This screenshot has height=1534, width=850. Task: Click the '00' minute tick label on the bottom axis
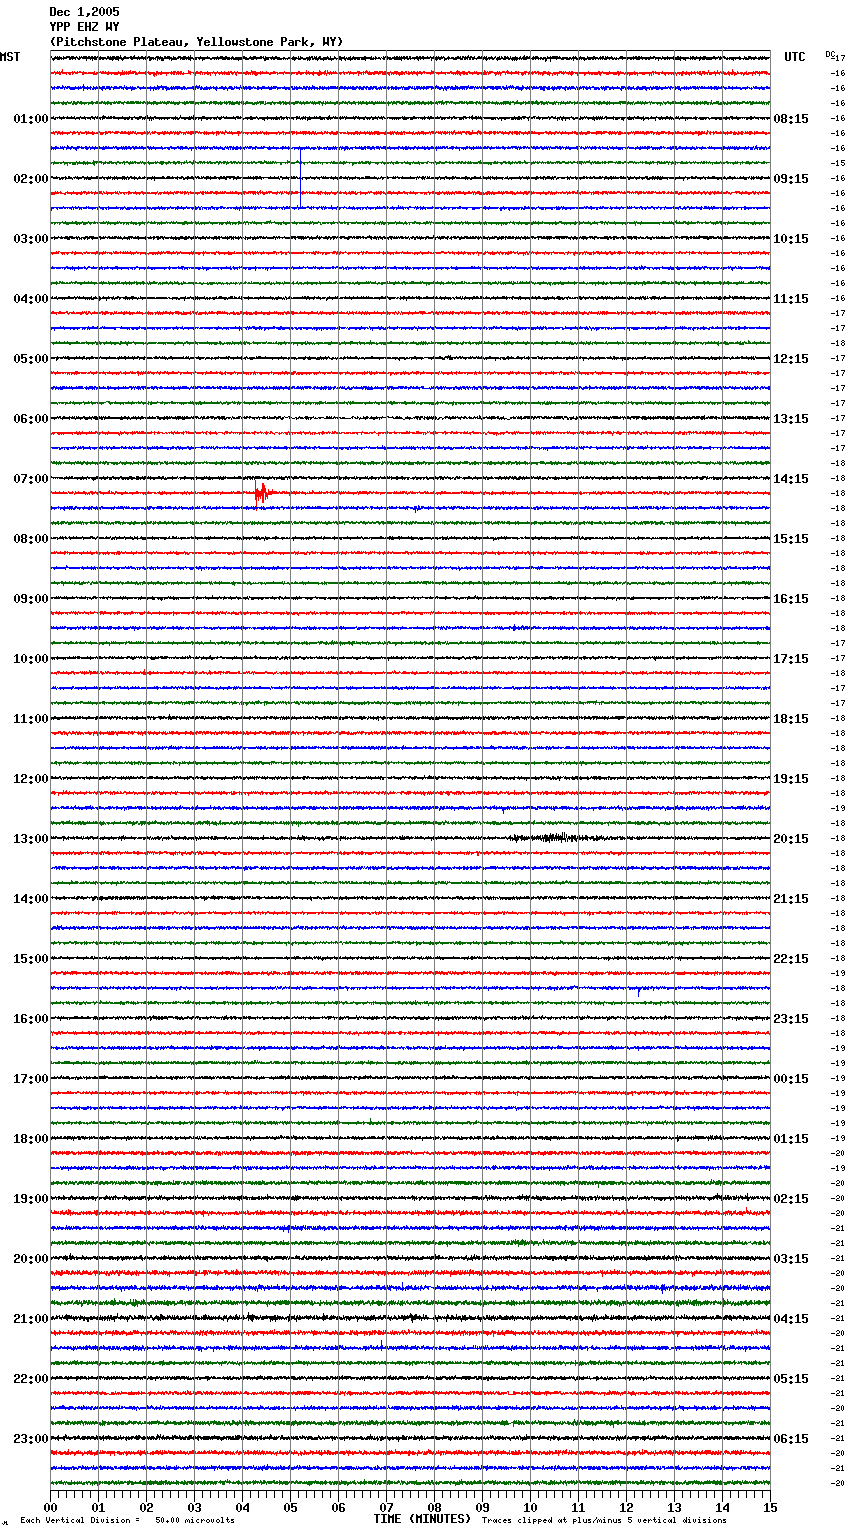(50, 1507)
